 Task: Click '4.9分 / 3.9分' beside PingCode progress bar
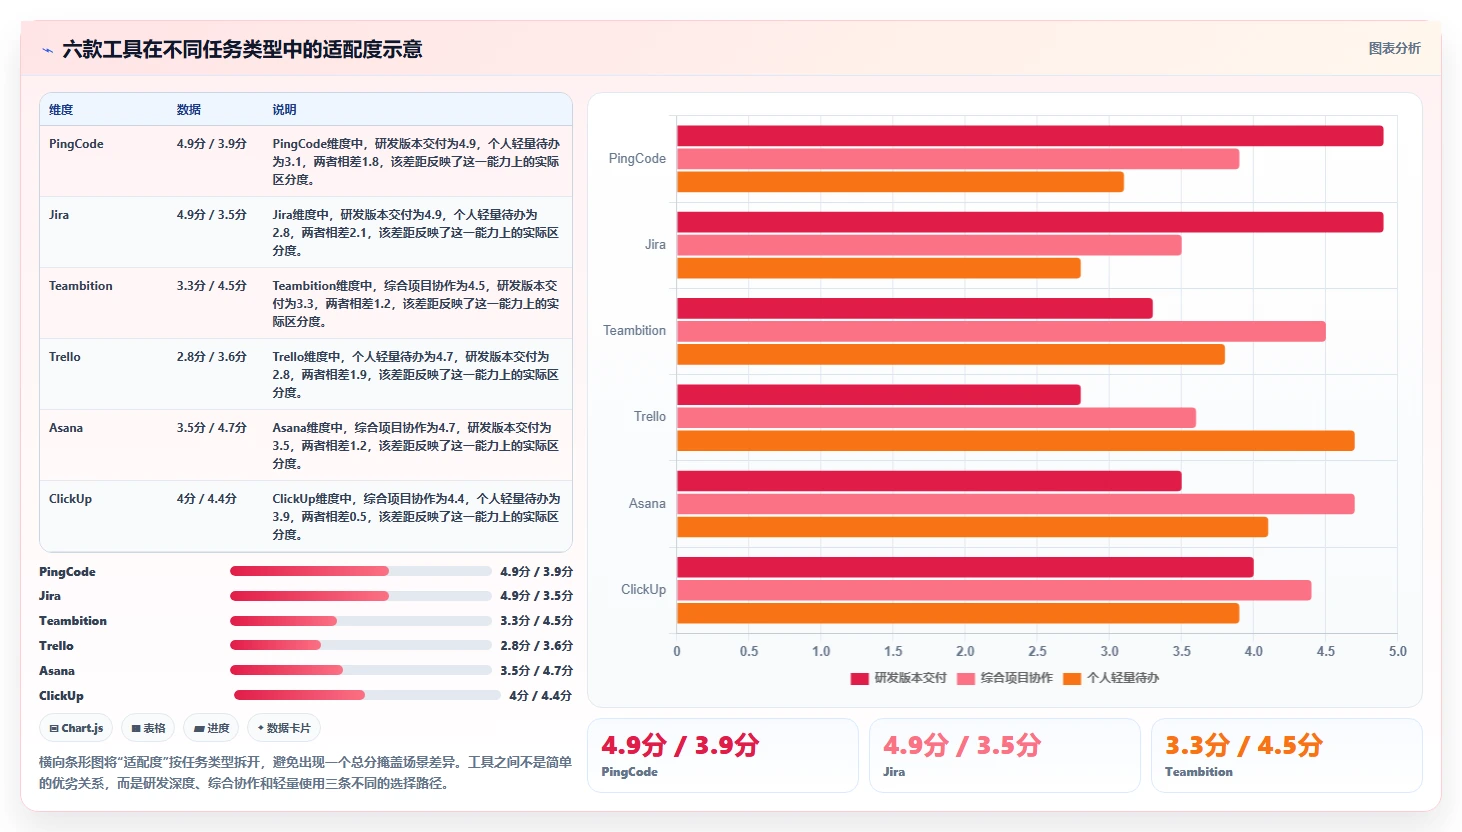[x=537, y=572]
